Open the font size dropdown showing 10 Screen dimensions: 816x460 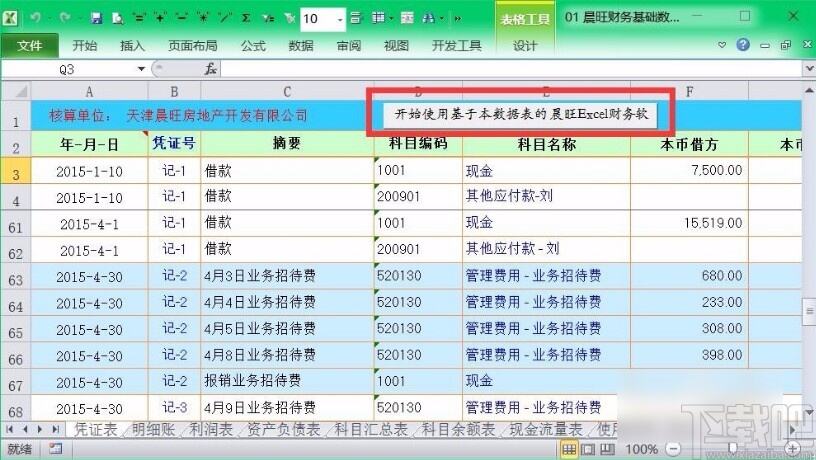coord(340,19)
